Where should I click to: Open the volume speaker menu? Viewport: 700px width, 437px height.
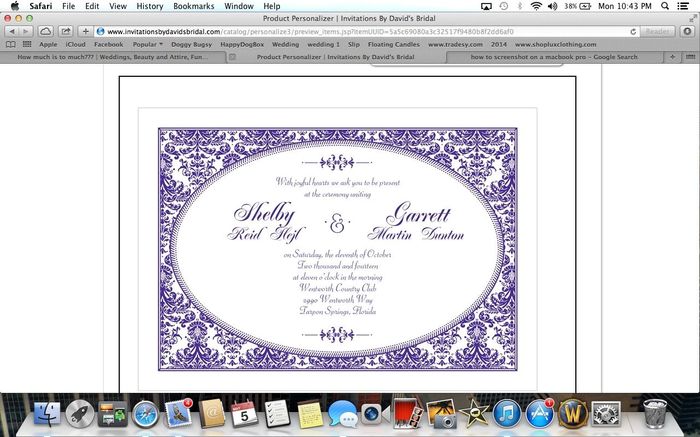click(553, 6)
